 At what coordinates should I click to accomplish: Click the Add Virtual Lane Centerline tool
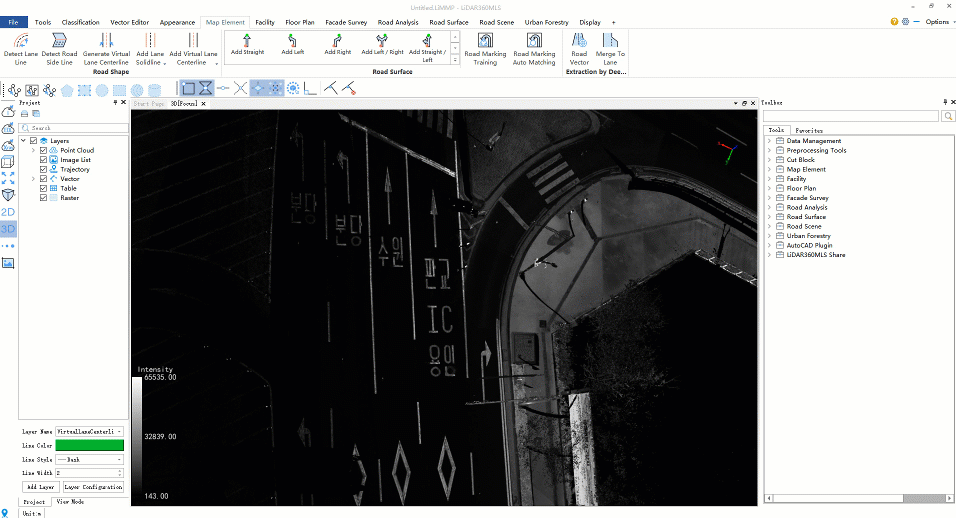pyautogui.click(x=193, y=49)
